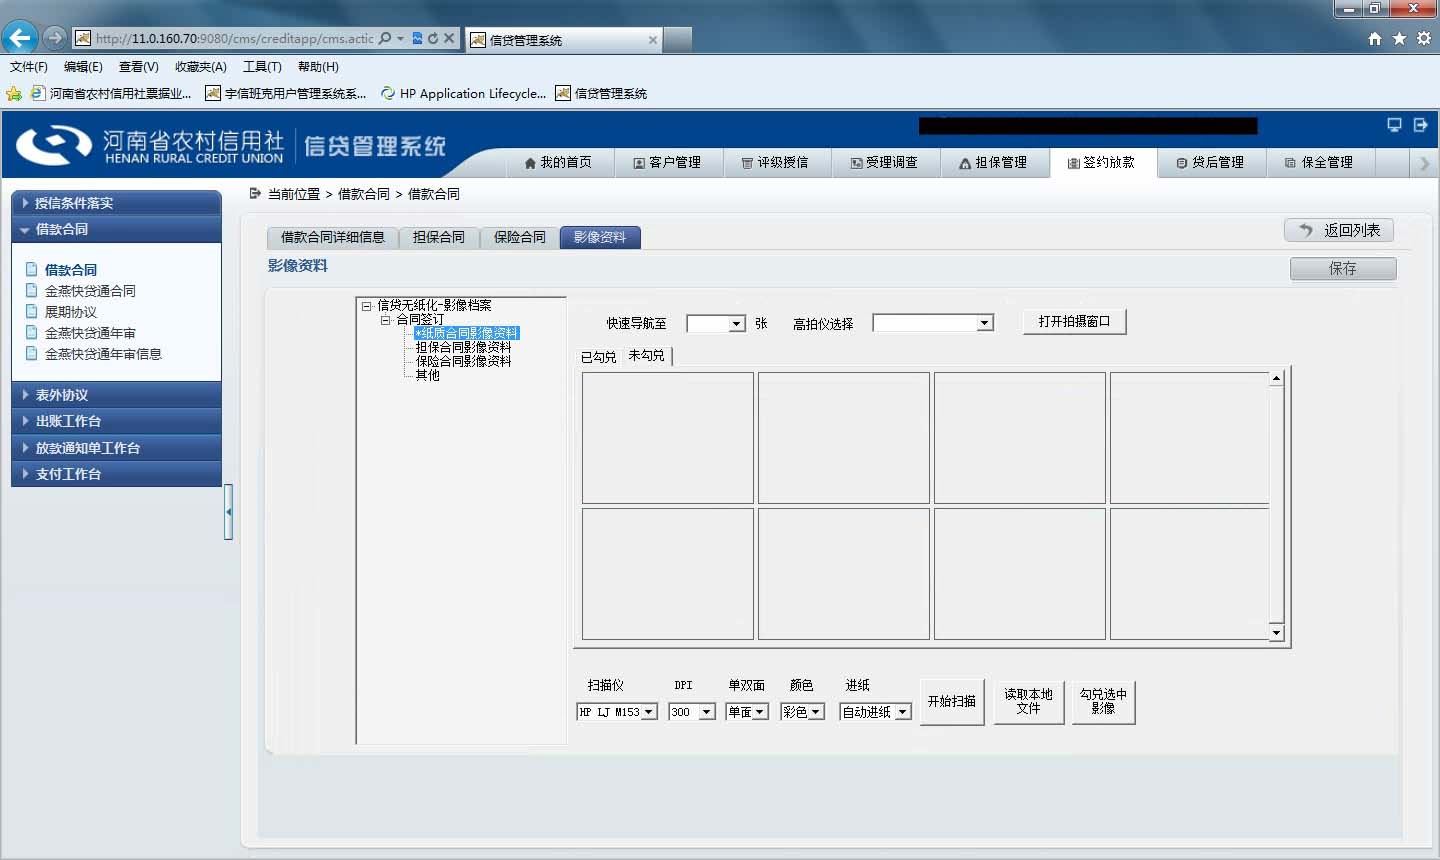Click the 打开拍摄窗口 button

point(1074,322)
